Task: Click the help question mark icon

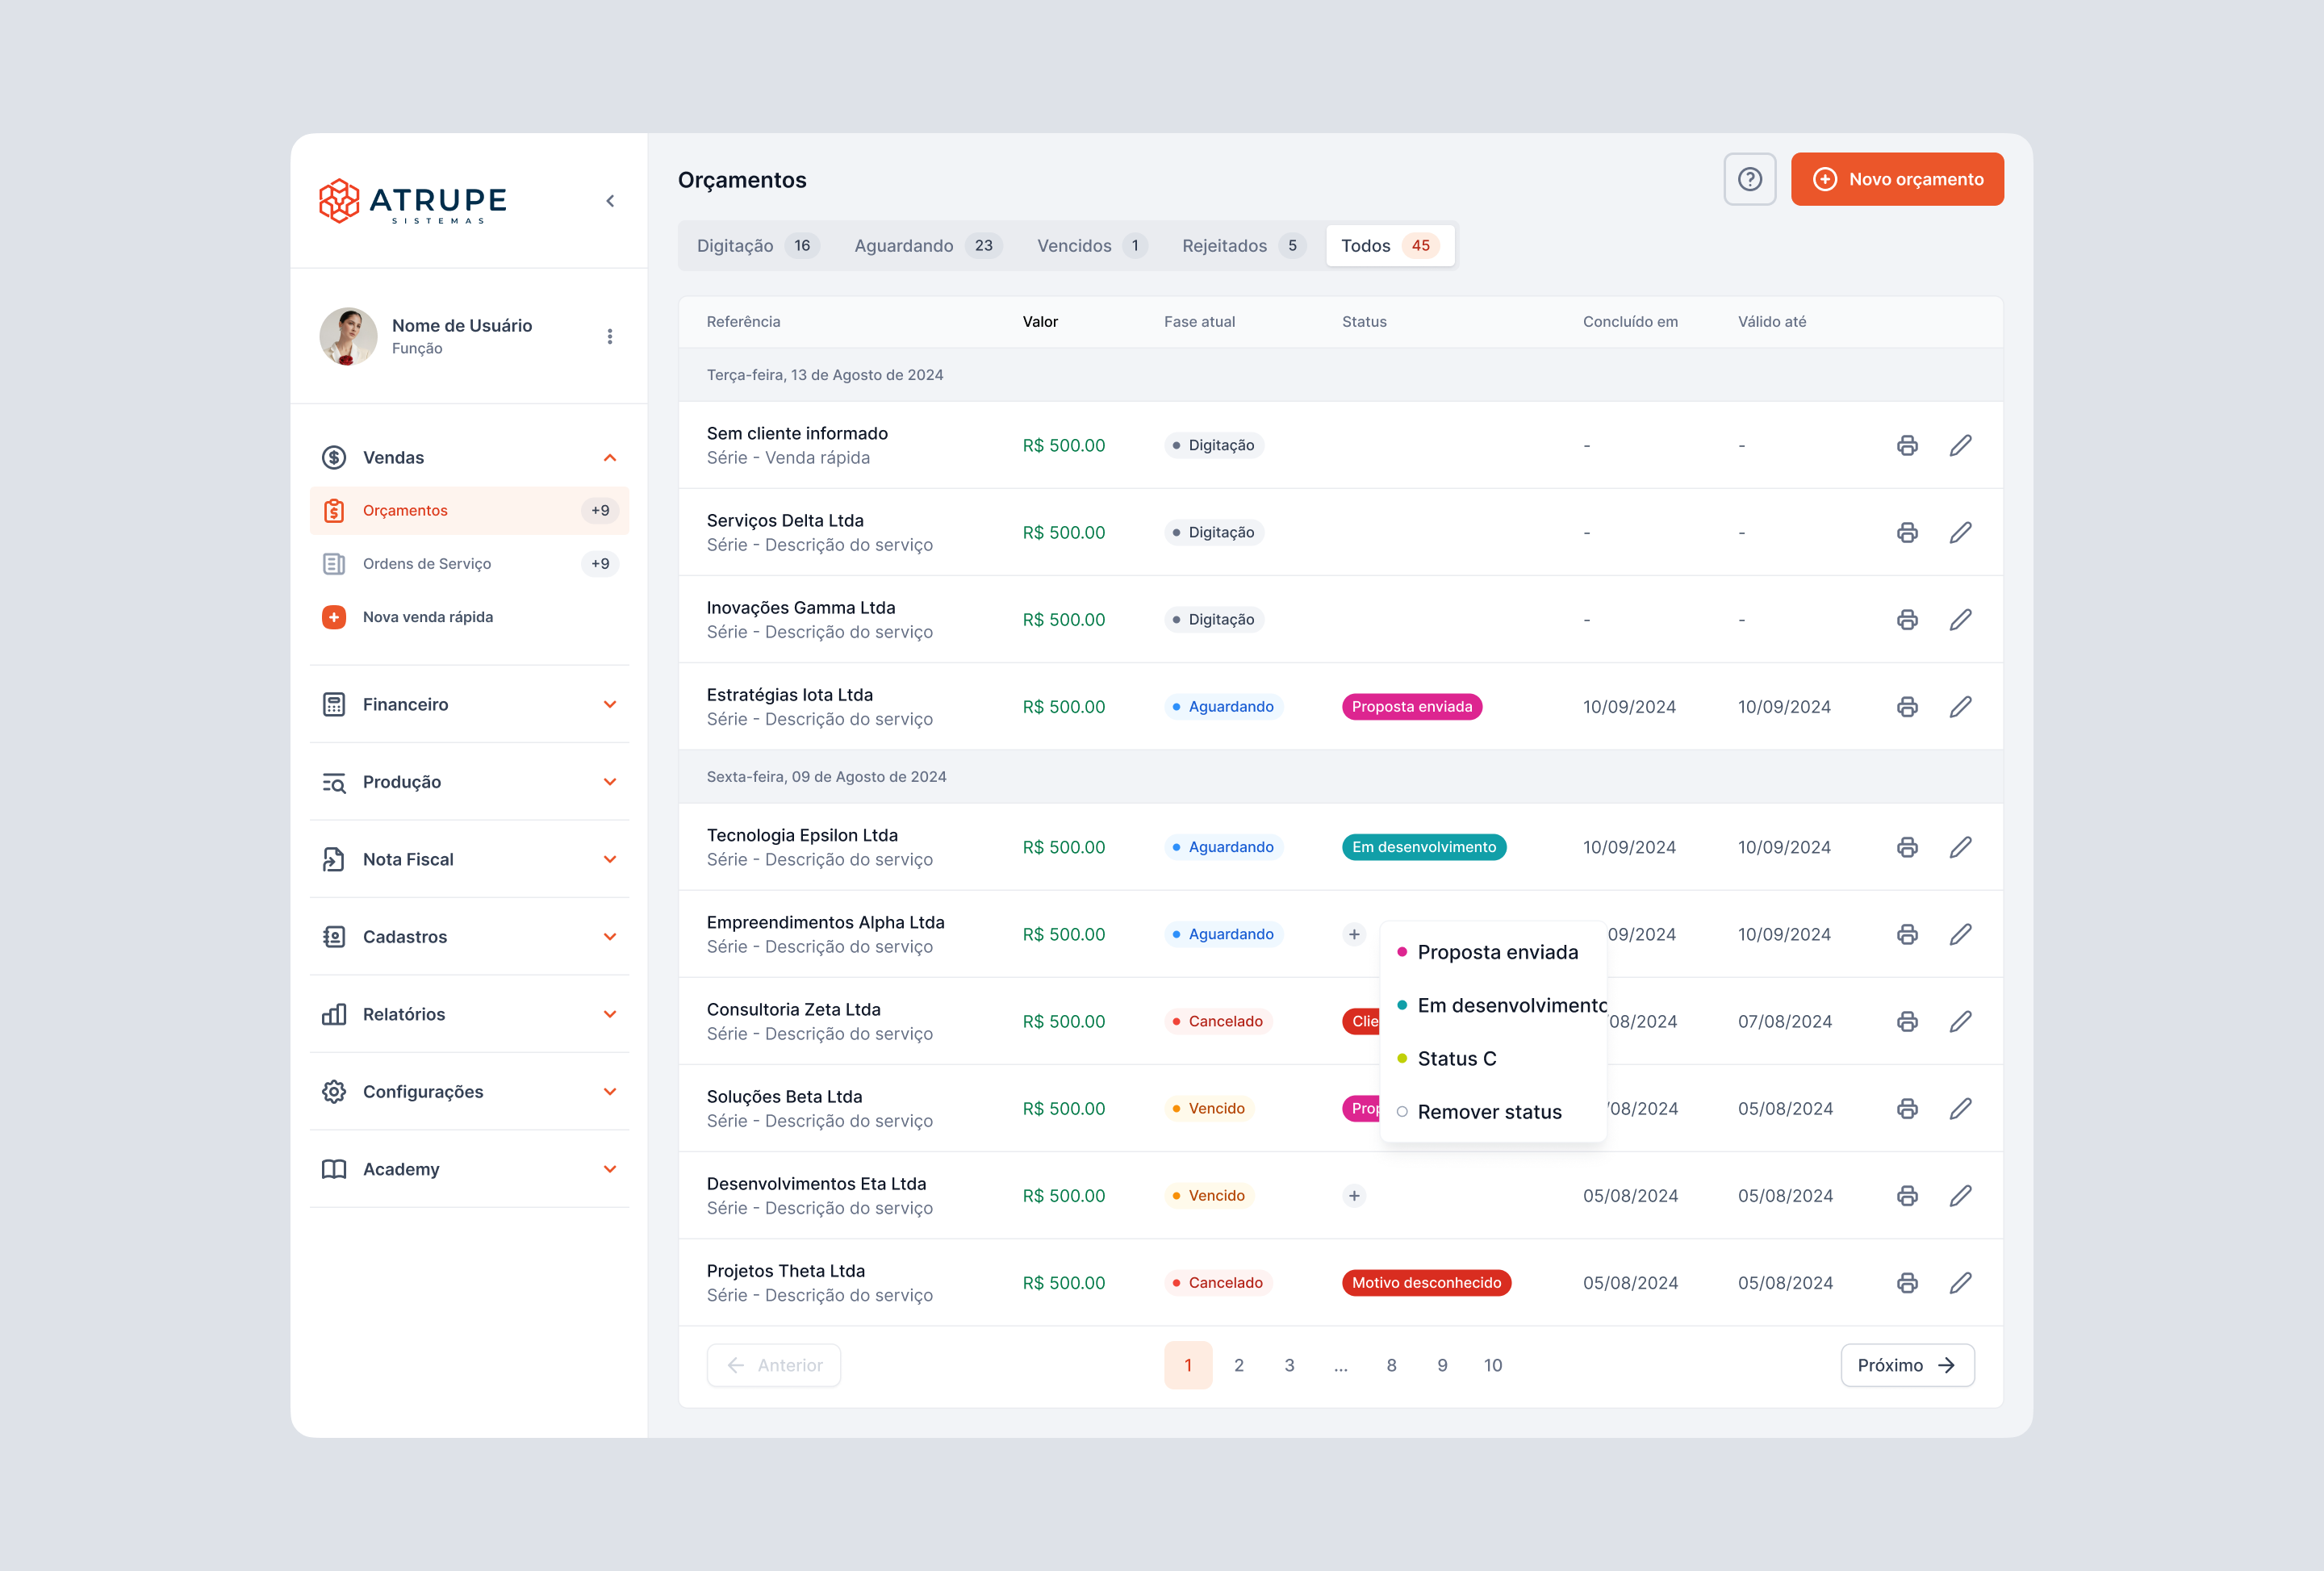Action: coord(1749,179)
